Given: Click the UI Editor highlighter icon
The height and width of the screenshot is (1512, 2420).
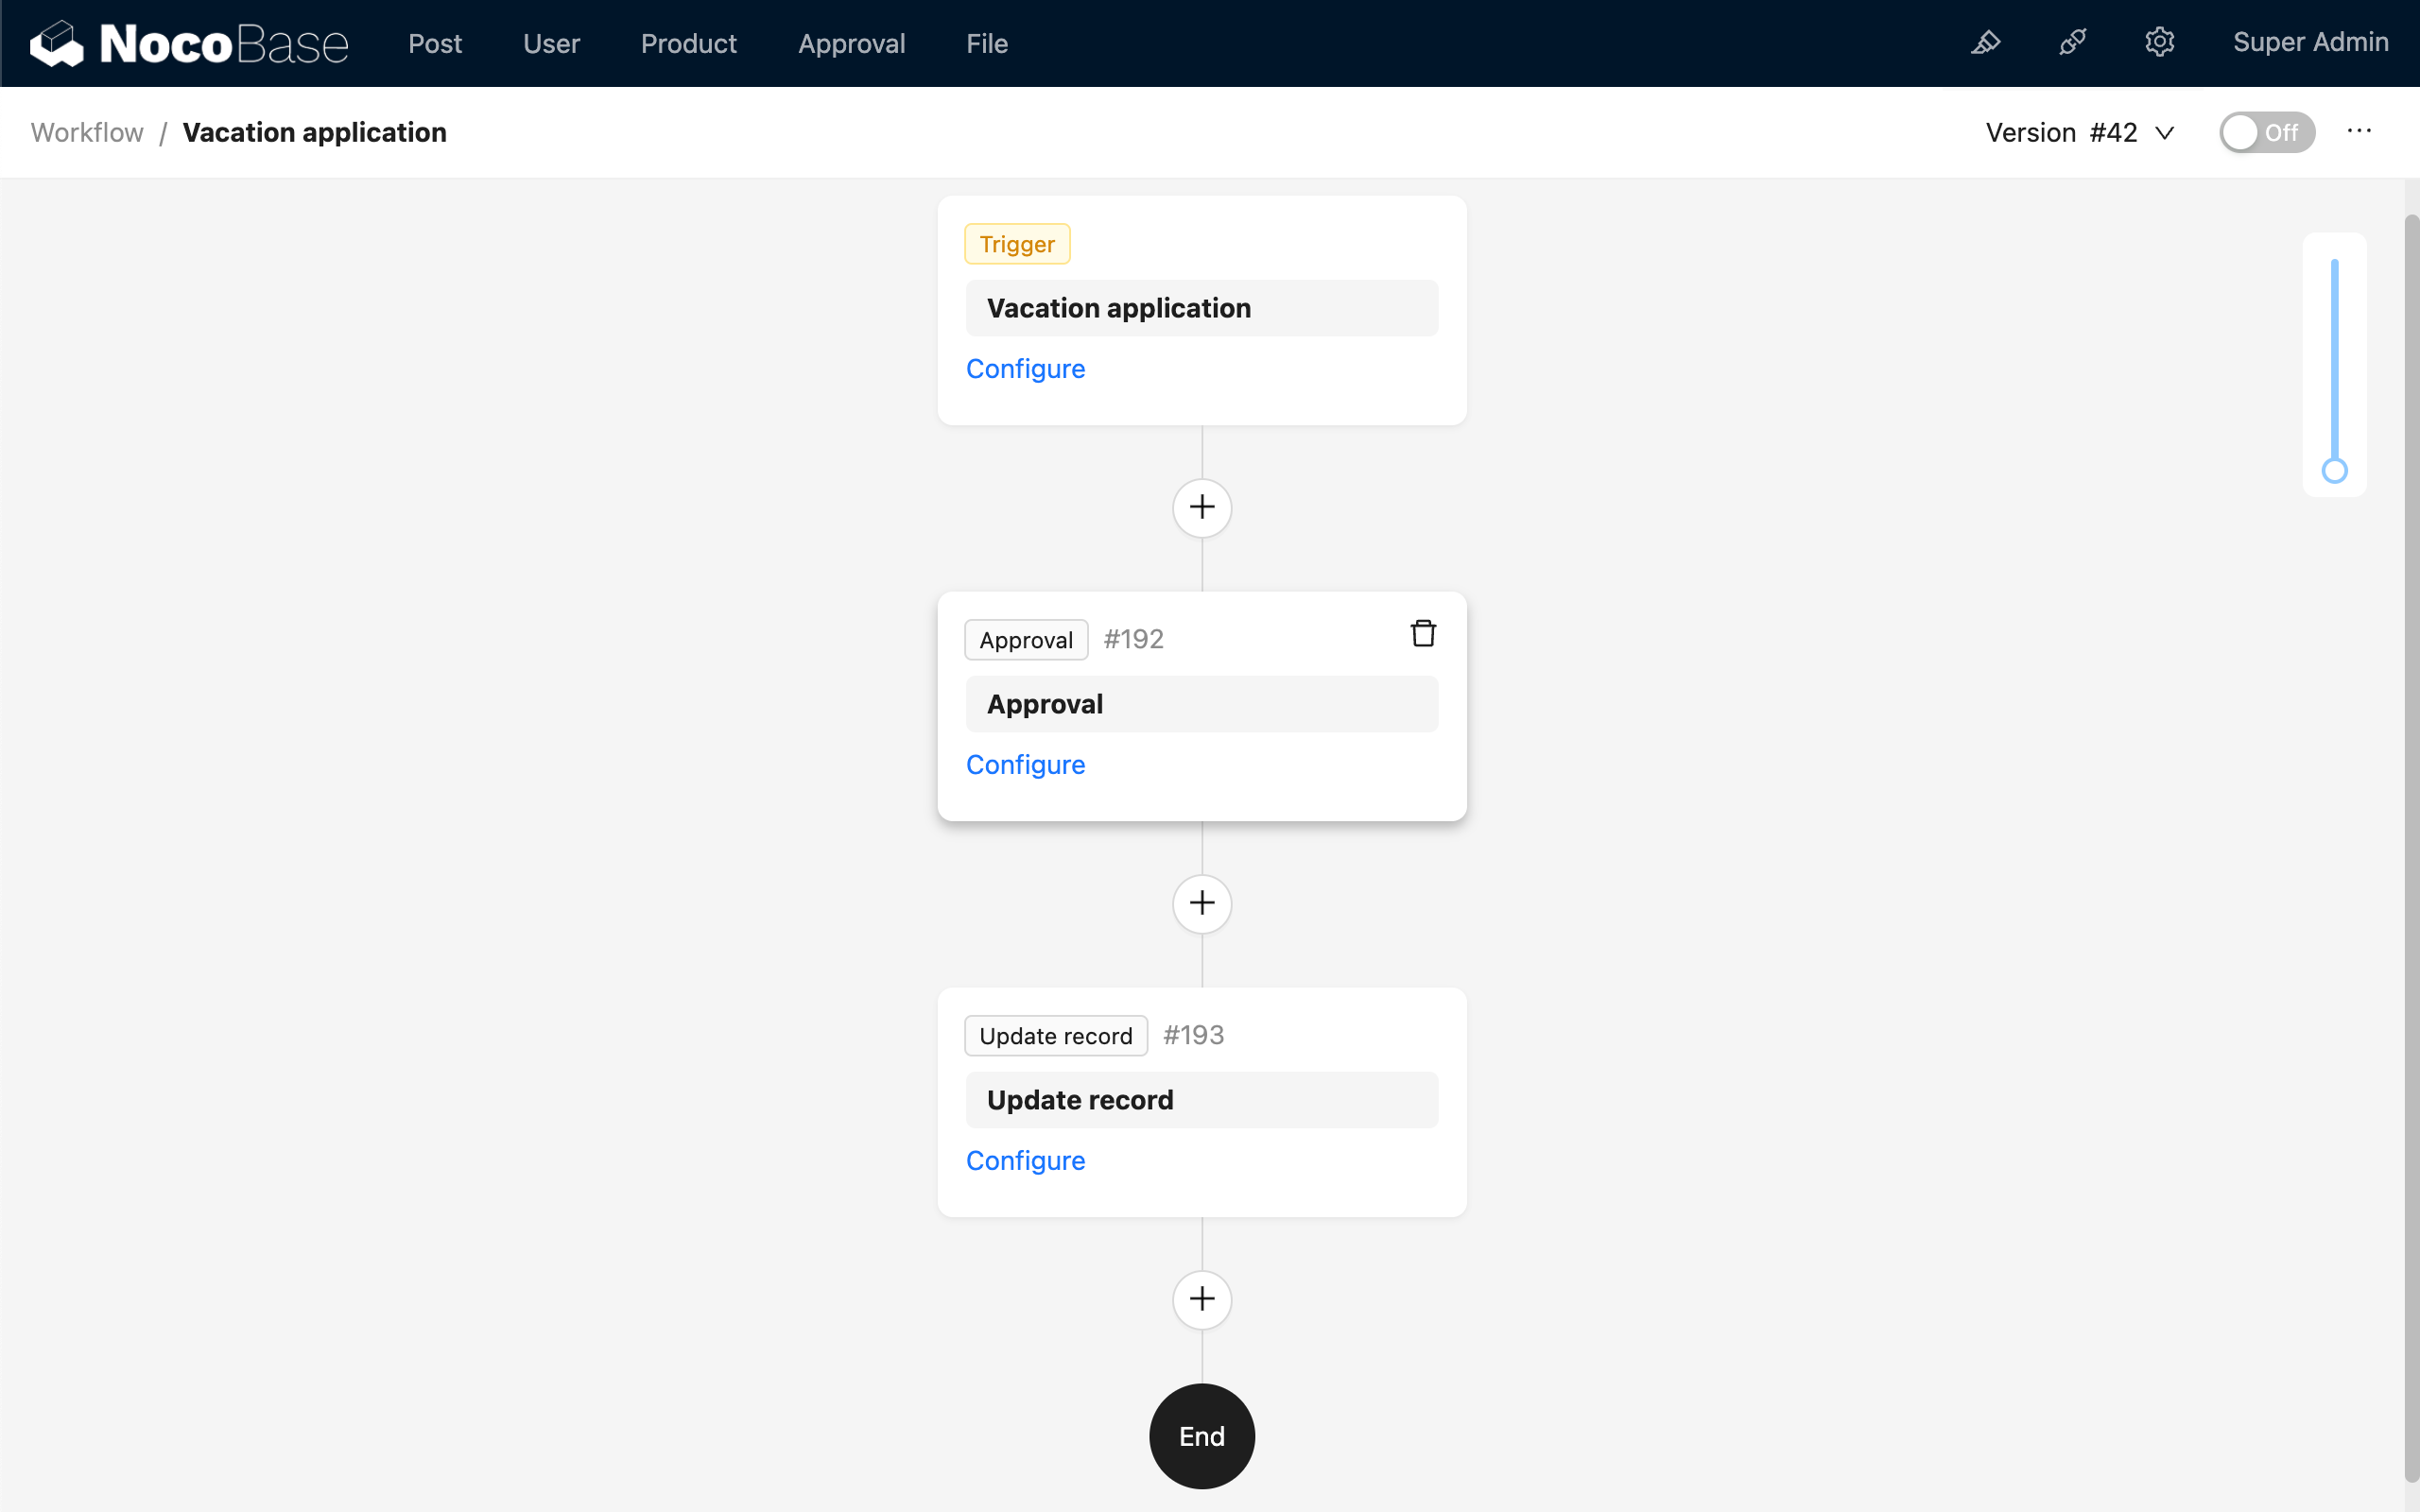Looking at the screenshot, I should [x=1985, y=43].
